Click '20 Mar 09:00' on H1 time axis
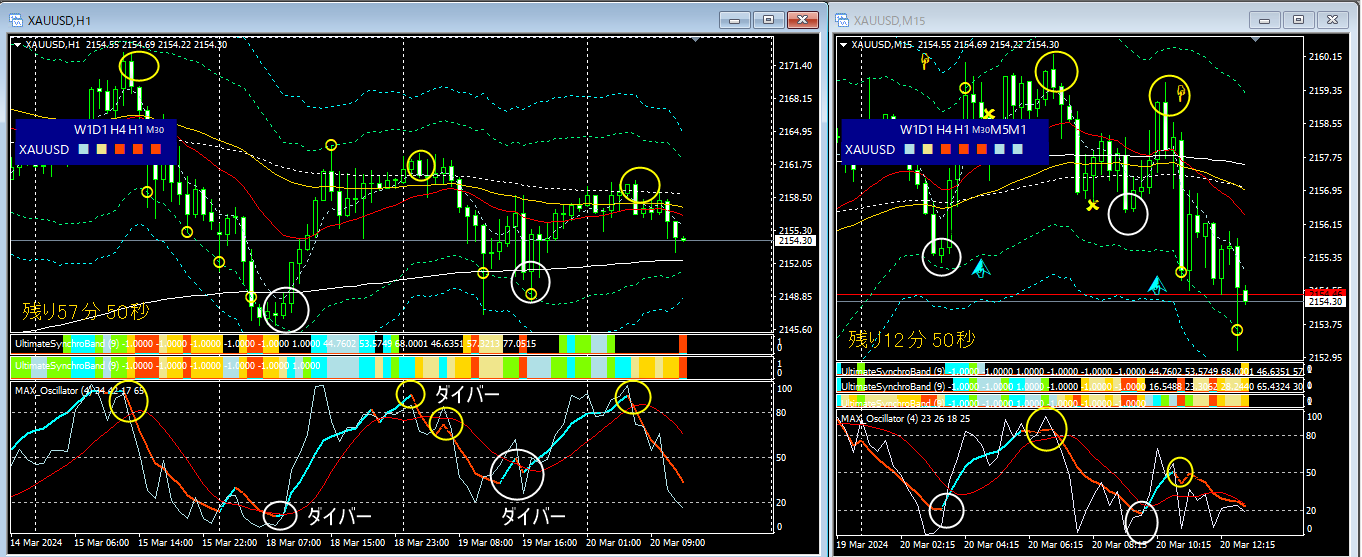Viewport: 1362px width, 557px height. [x=678, y=543]
